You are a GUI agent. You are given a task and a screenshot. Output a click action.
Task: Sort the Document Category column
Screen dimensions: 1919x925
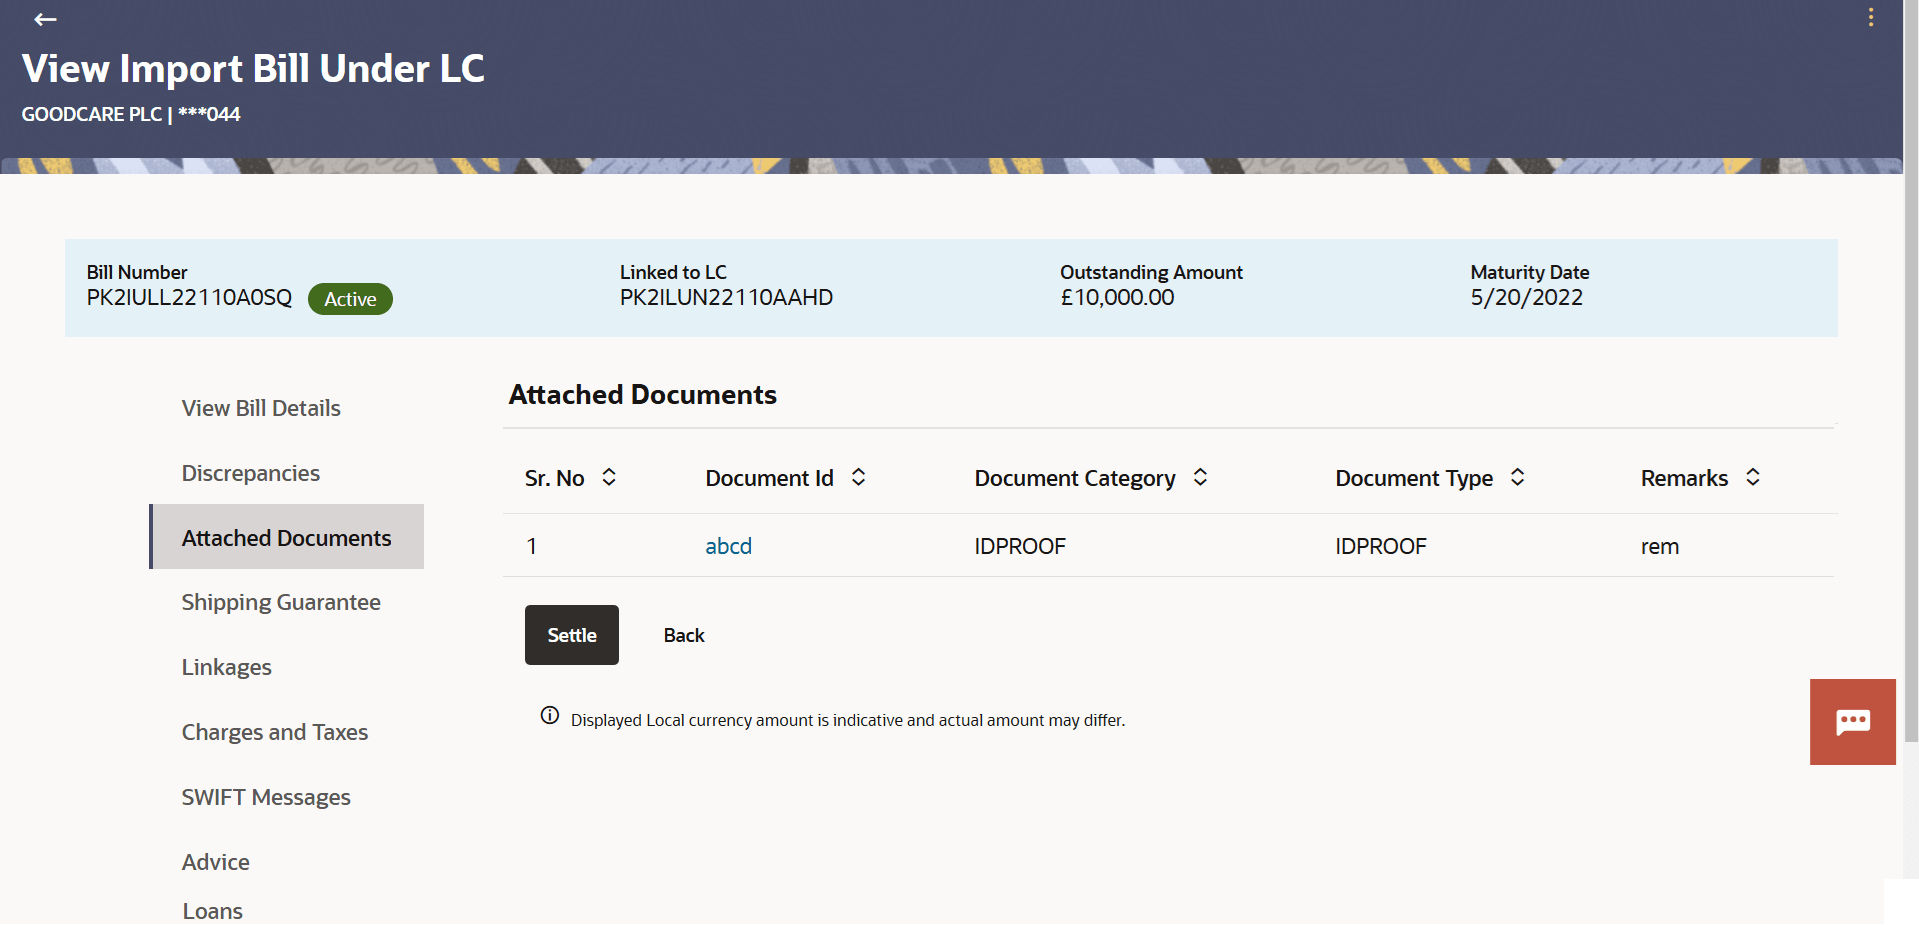(1199, 478)
